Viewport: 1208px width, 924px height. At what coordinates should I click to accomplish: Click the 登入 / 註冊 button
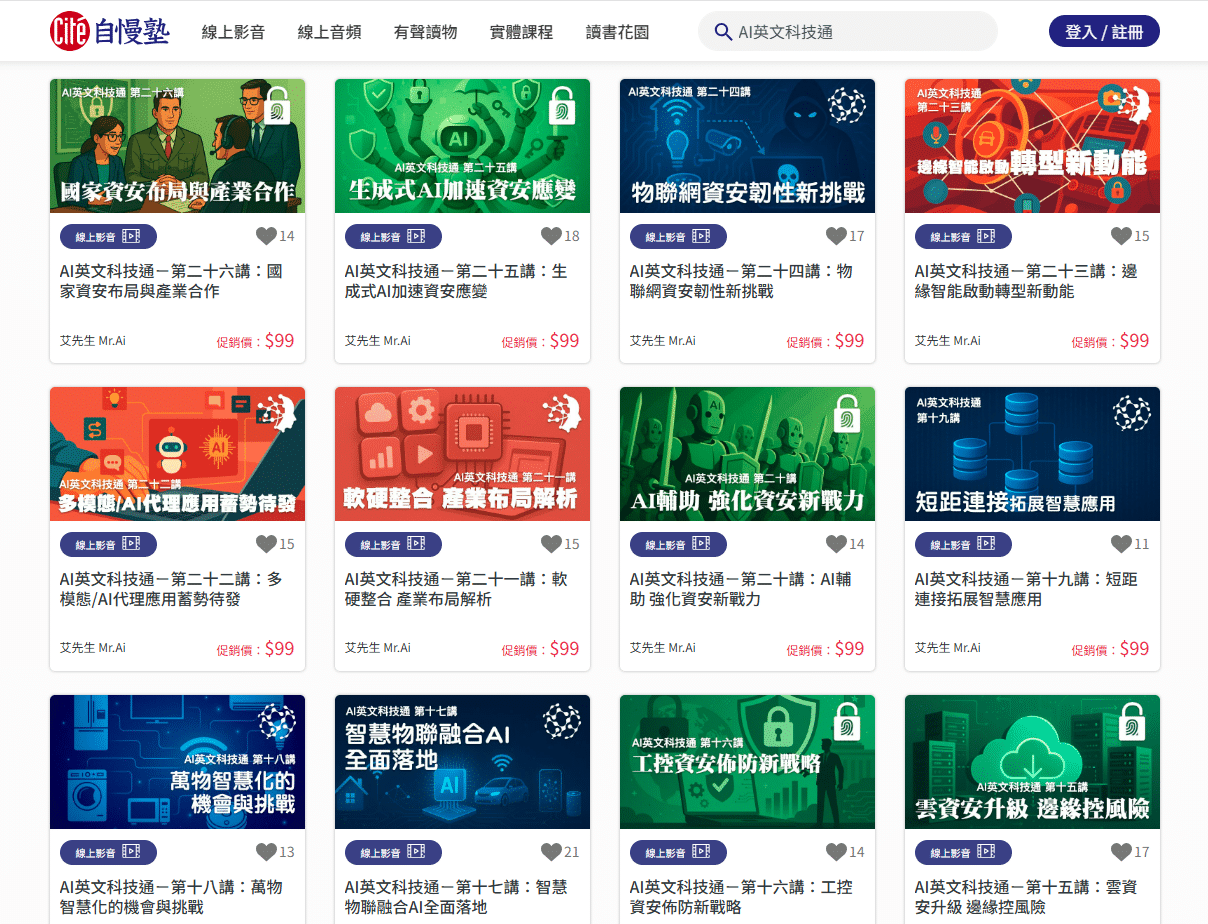tap(1104, 31)
